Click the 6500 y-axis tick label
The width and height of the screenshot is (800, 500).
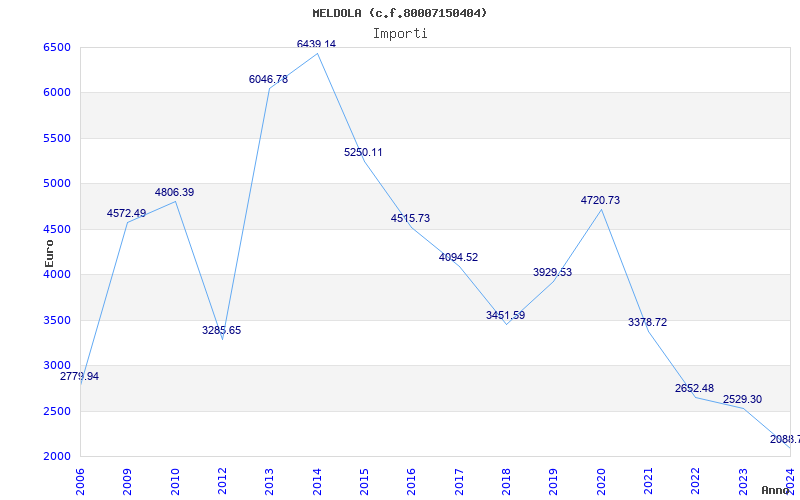click(x=56, y=47)
